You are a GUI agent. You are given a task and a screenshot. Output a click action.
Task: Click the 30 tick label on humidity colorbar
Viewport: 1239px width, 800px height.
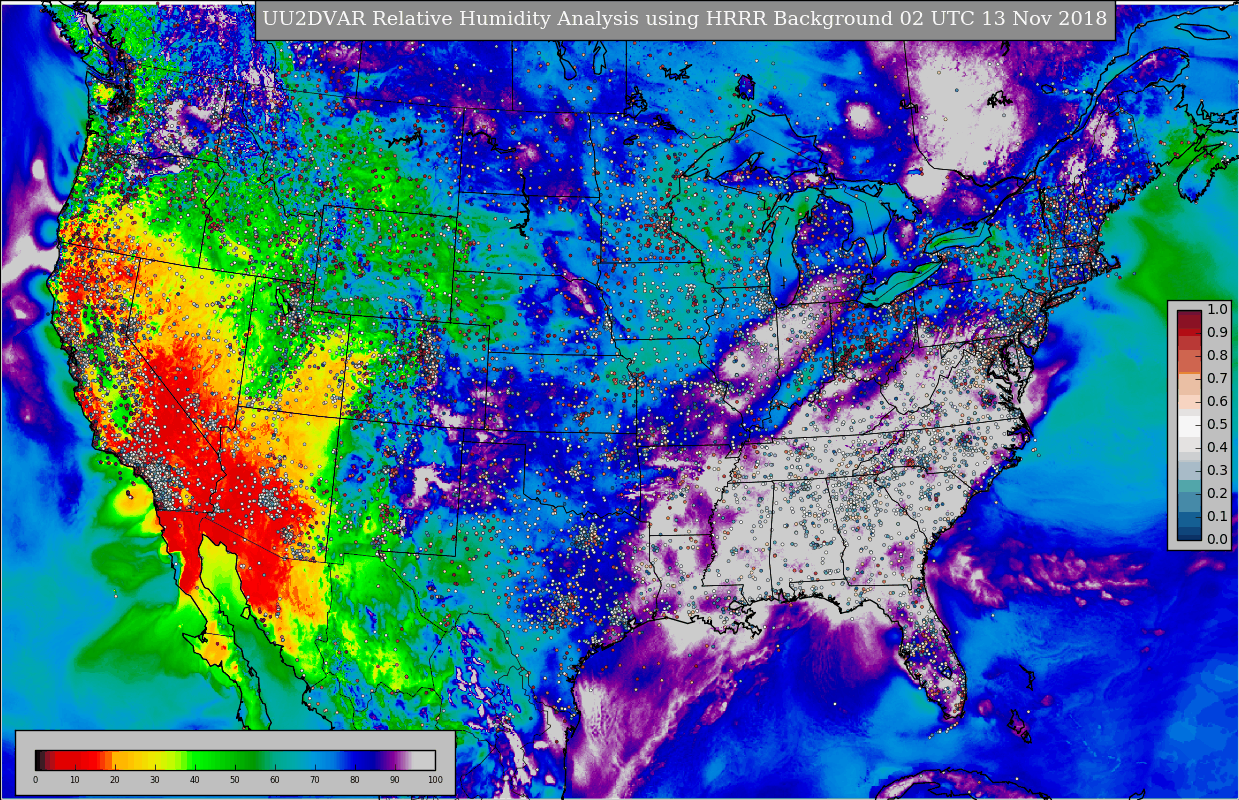tap(155, 780)
